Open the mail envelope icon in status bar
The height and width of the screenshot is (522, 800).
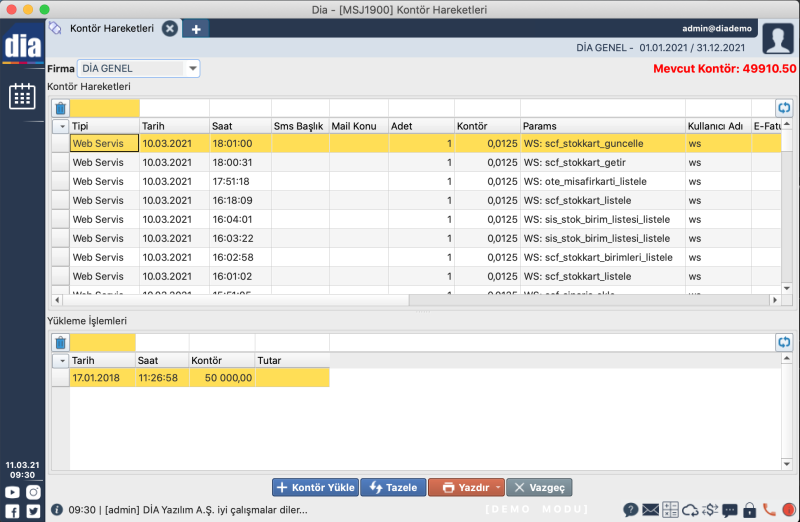point(650,510)
